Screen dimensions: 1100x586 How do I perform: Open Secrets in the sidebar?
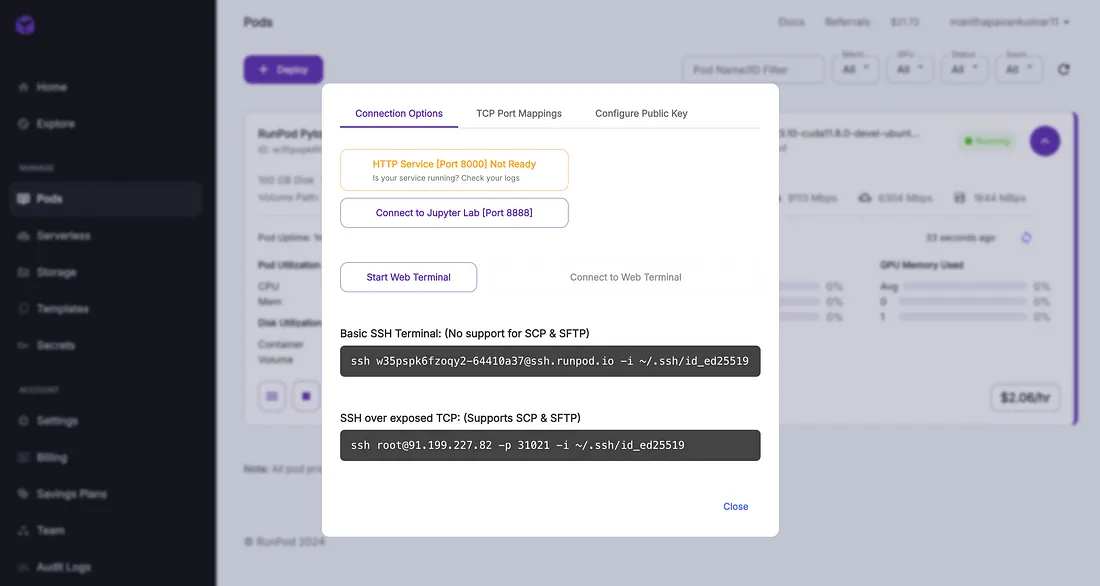point(55,345)
